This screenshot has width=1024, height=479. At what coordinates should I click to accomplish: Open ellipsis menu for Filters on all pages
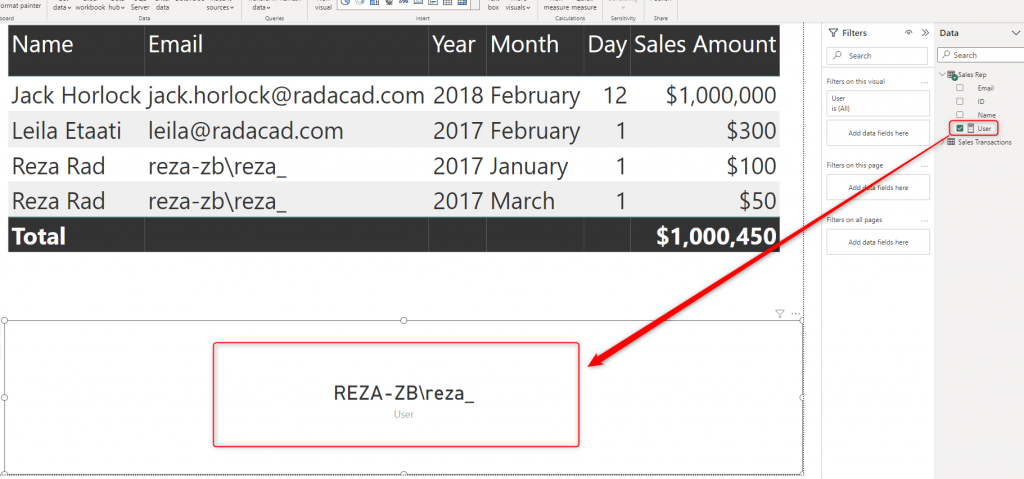[924, 219]
